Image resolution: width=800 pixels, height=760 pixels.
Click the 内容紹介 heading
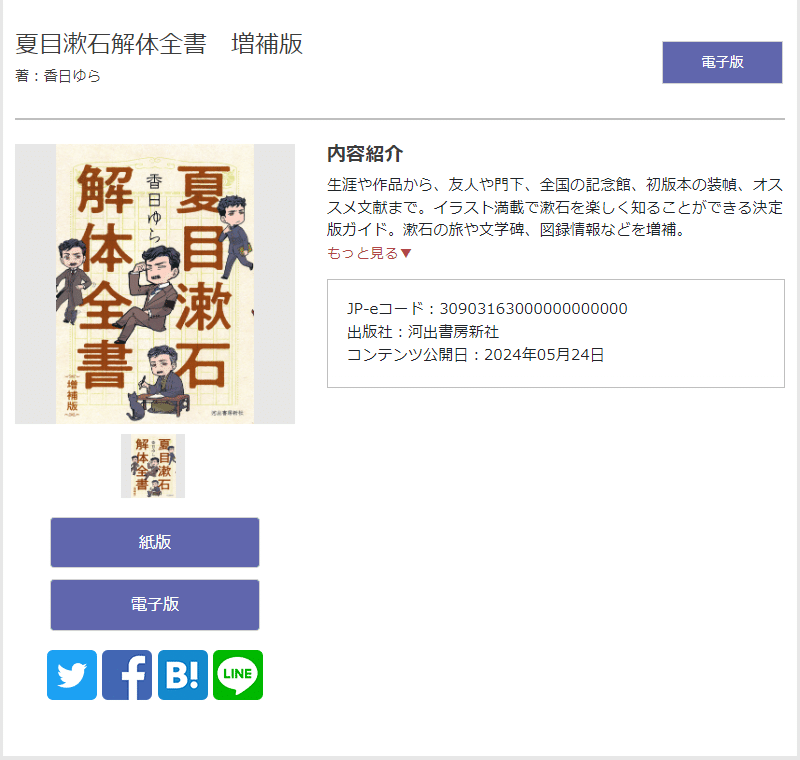pyautogui.click(x=365, y=154)
